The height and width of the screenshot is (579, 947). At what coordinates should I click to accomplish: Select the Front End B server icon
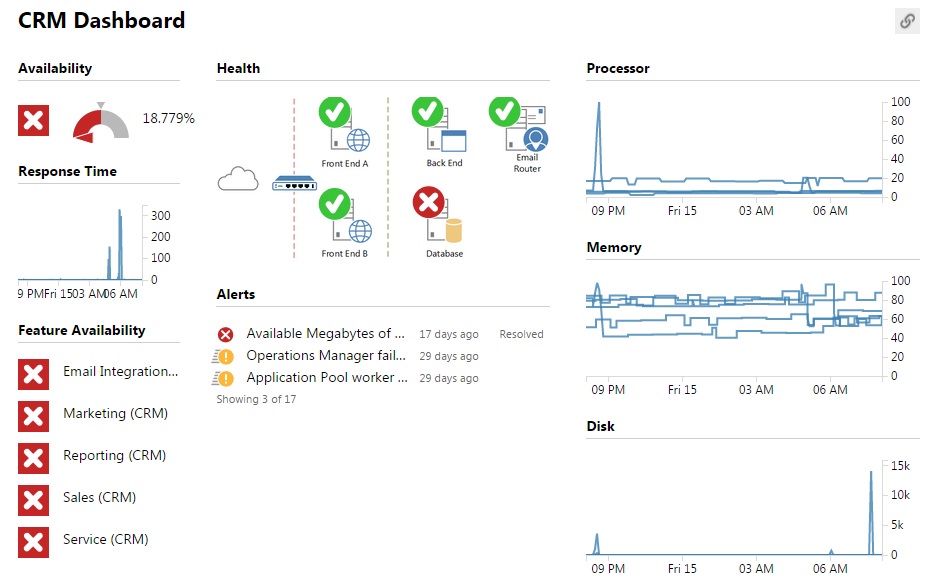(x=345, y=215)
